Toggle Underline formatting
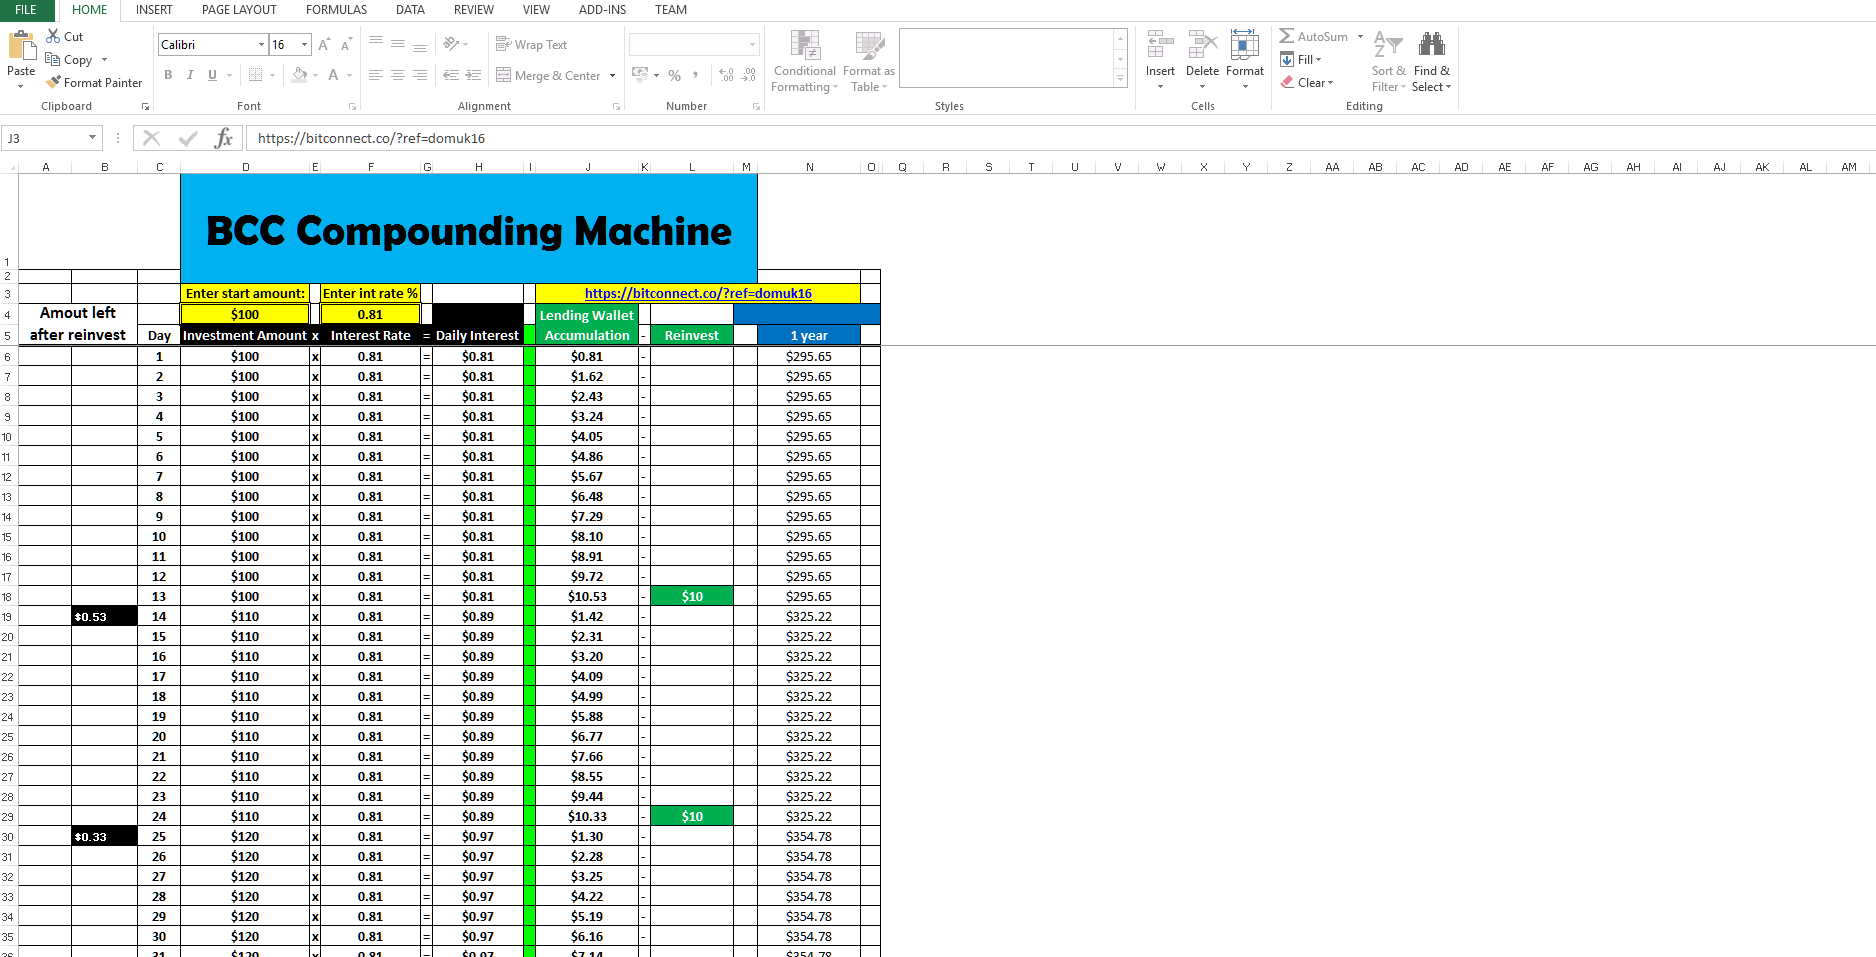 pos(212,75)
